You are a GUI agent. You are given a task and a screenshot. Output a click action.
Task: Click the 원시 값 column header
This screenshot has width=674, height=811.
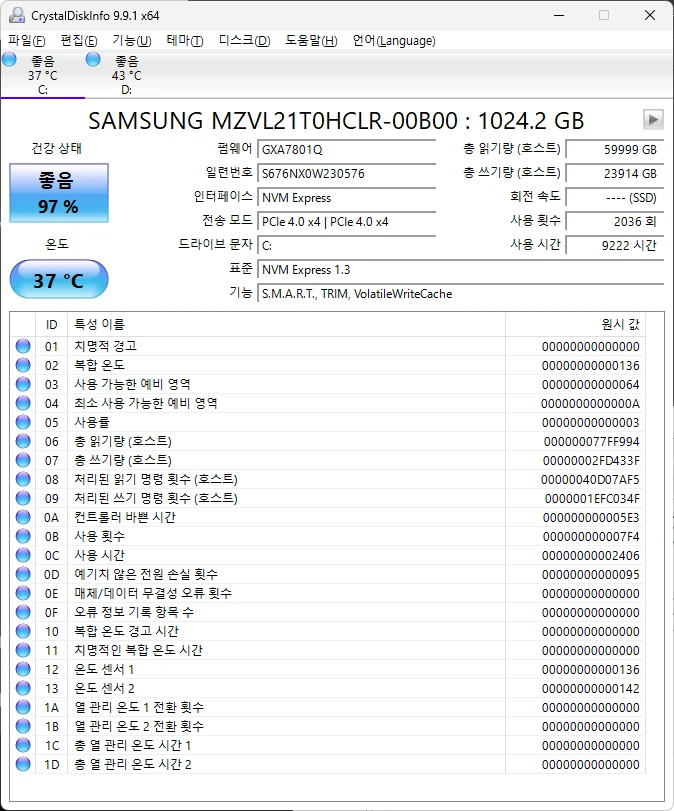(x=575, y=324)
